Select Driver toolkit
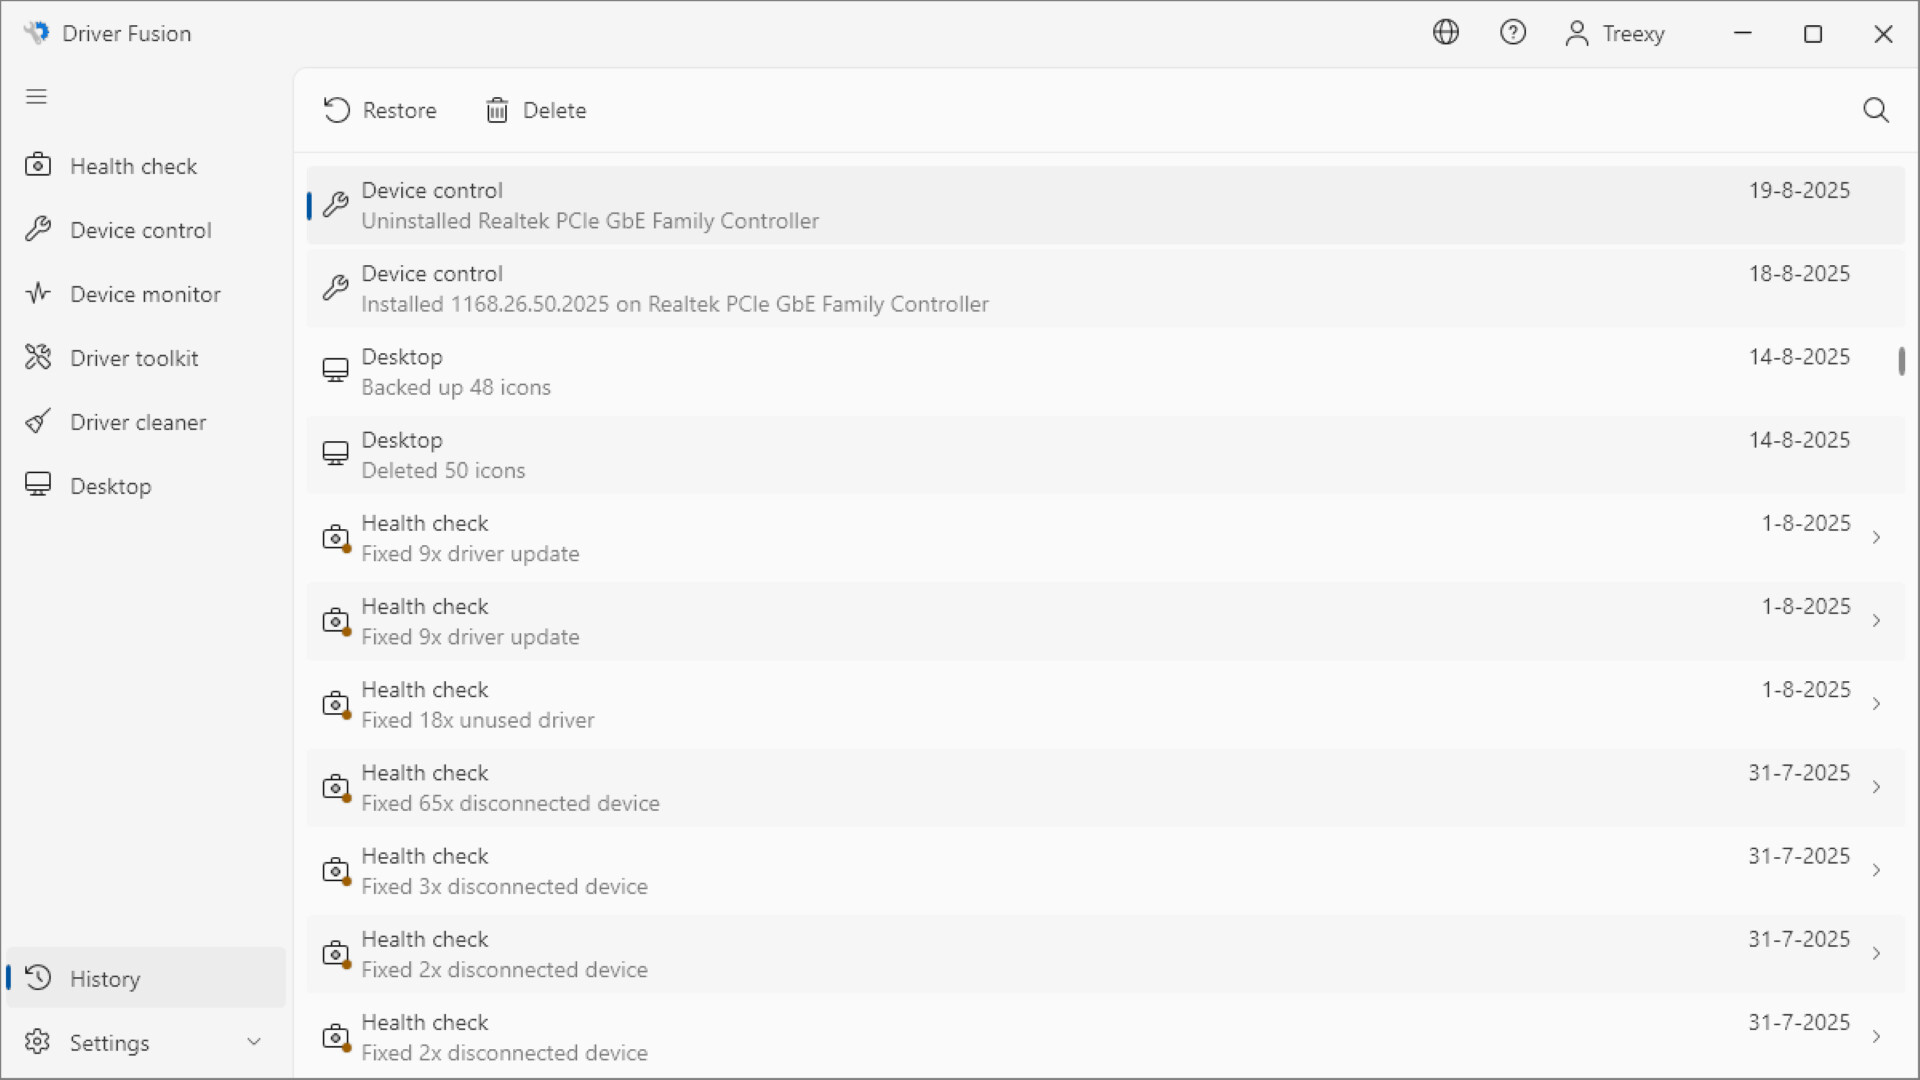 coord(134,357)
